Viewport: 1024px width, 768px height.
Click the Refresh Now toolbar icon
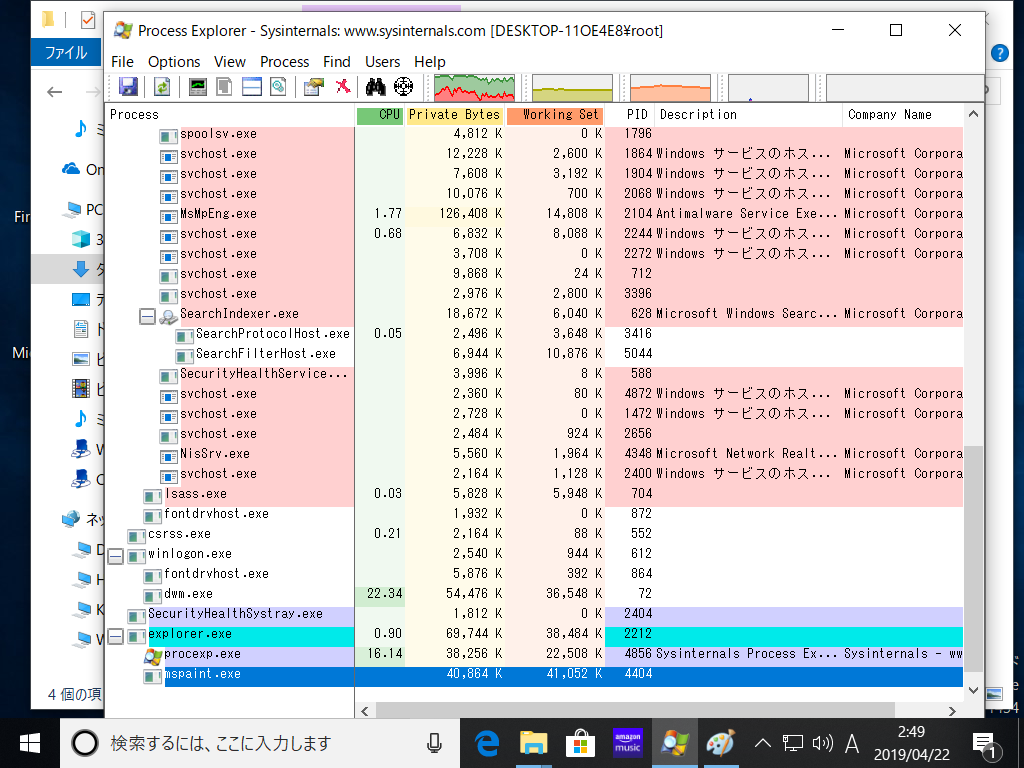(162, 86)
